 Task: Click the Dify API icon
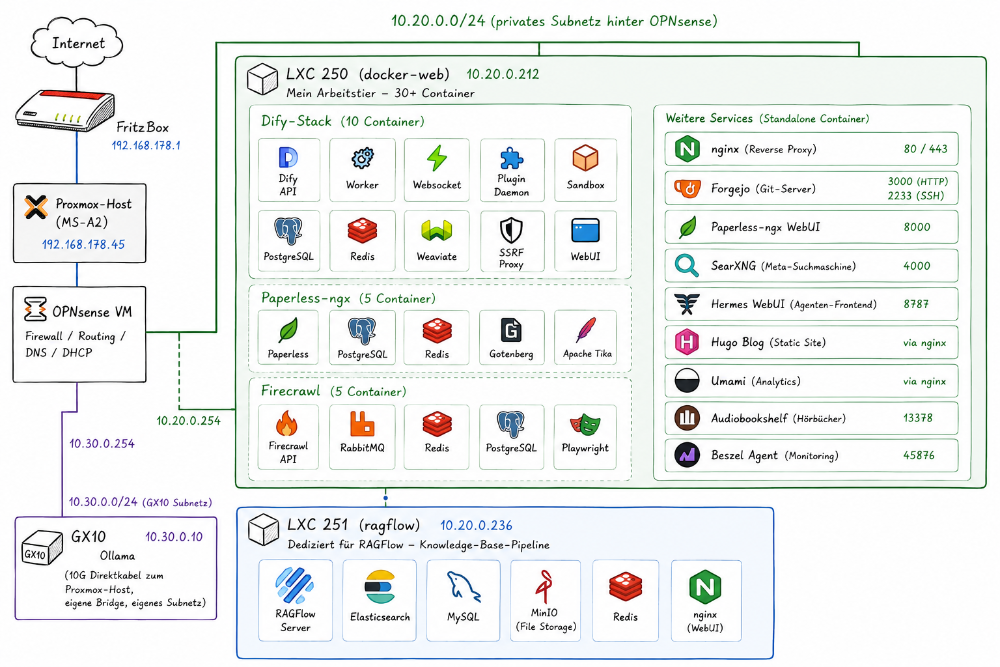tap(288, 158)
